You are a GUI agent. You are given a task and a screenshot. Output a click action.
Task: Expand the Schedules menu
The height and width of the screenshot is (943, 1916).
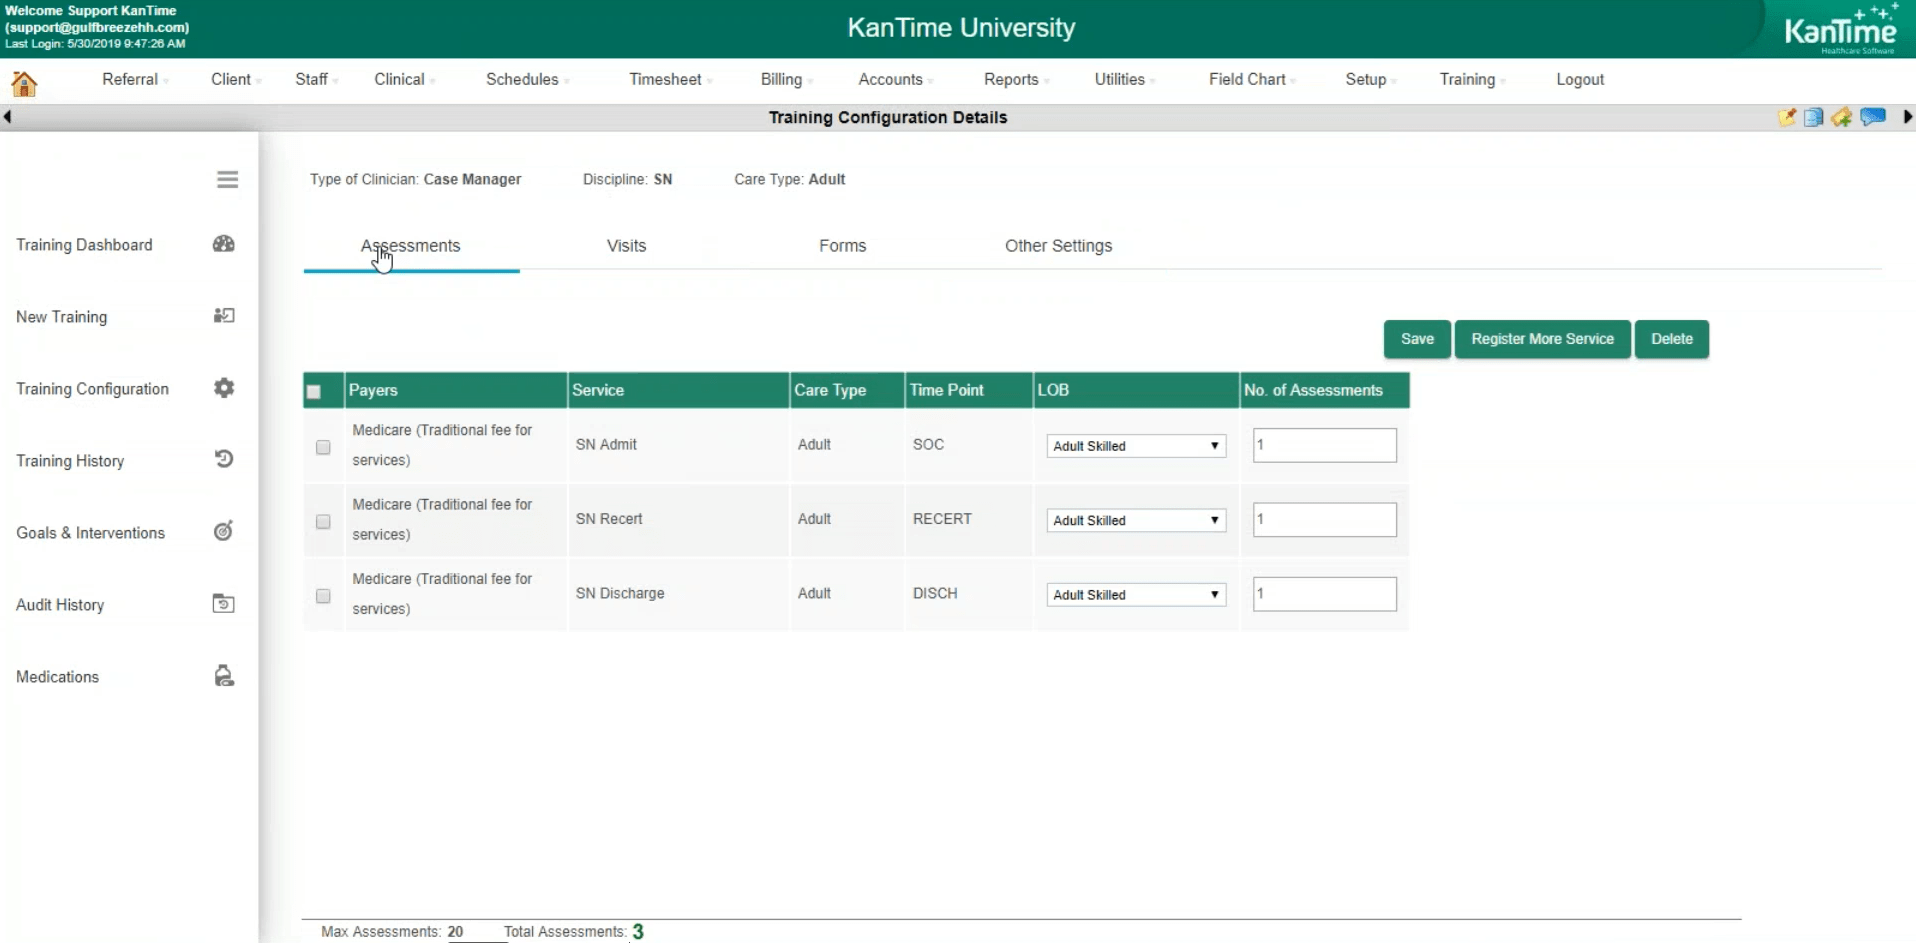(x=528, y=80)
